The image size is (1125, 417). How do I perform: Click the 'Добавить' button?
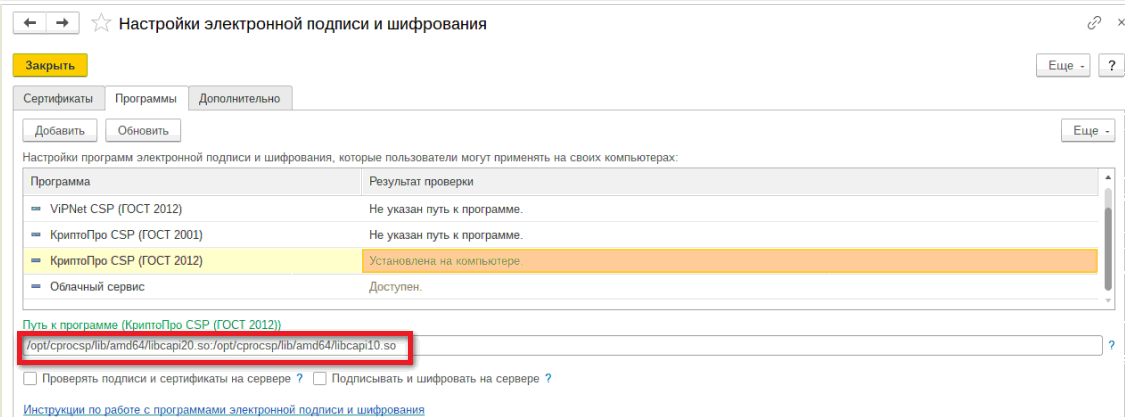59,130
